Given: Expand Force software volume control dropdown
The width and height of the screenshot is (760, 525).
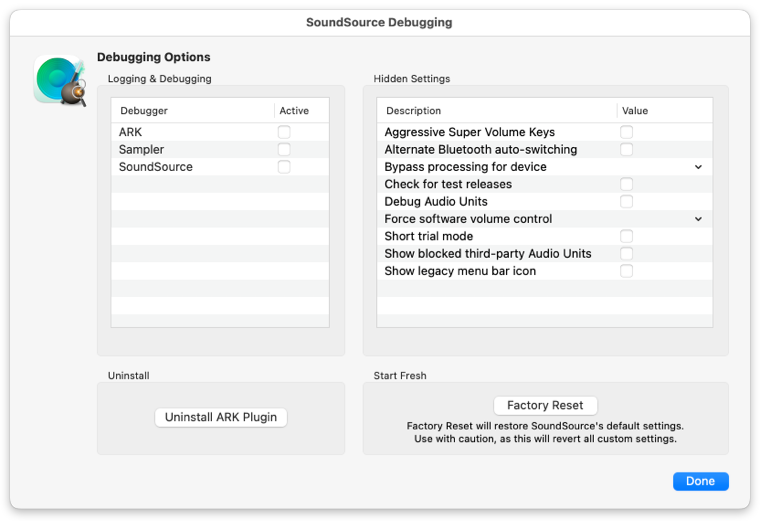Looking at the screenshot, I should tap(698, 219).
